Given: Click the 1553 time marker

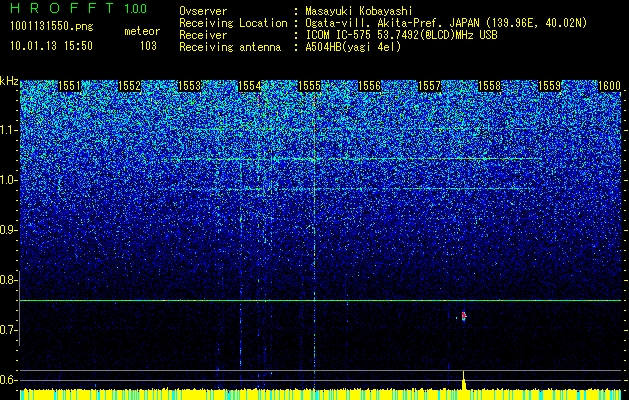Looking at the screenshot, I should coord(189,86).
